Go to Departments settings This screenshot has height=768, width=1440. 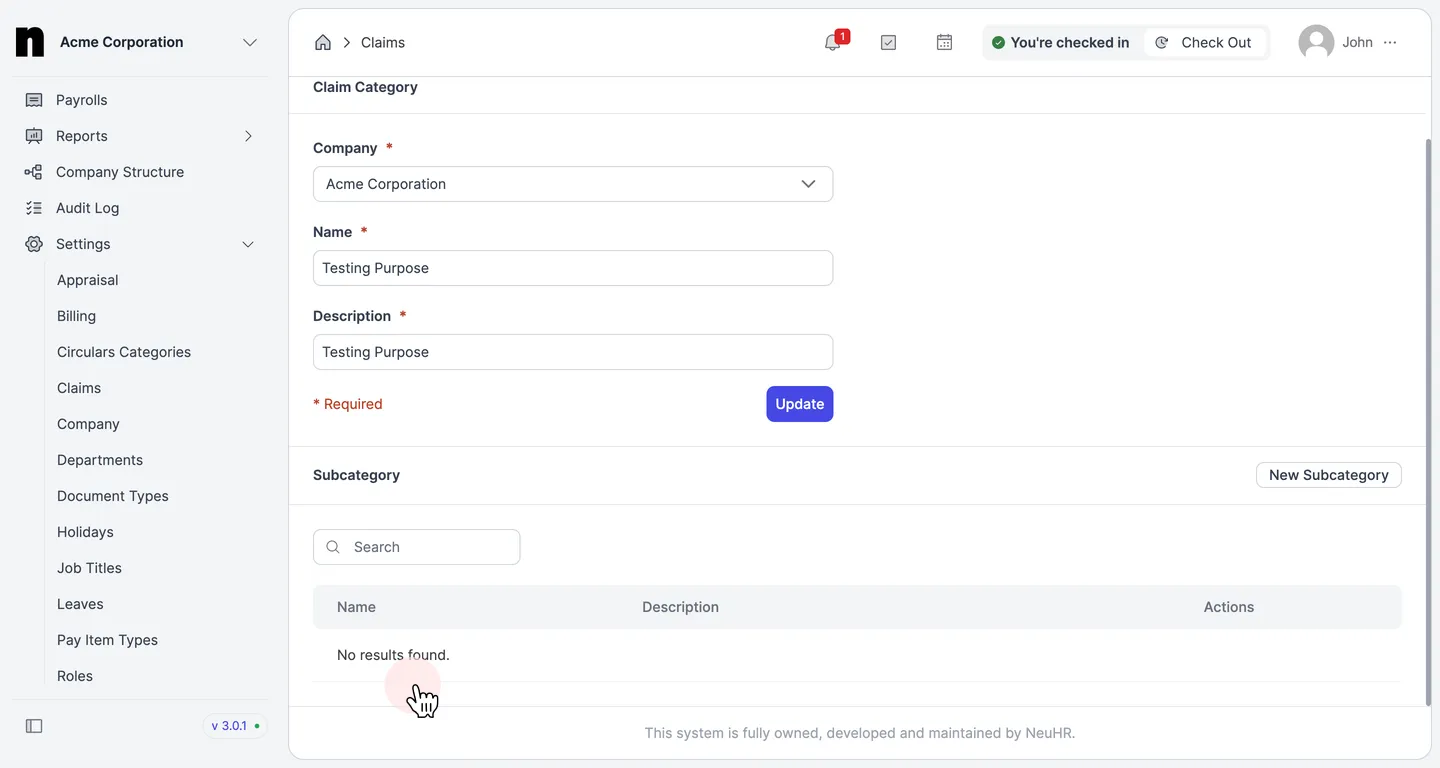tap(100, 460)
